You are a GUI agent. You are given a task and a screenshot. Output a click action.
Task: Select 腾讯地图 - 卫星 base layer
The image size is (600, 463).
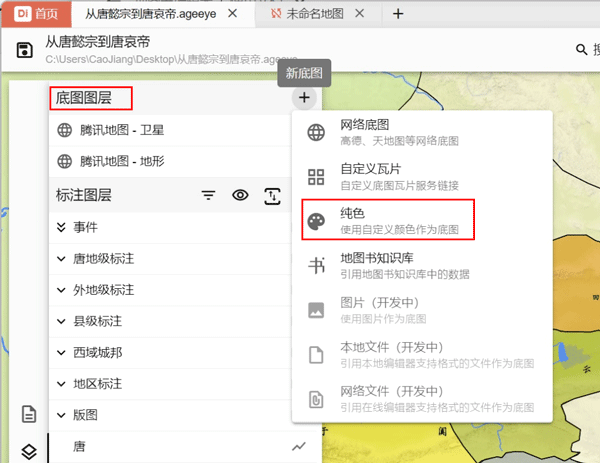pyautogui.click(x=170, y=130)
